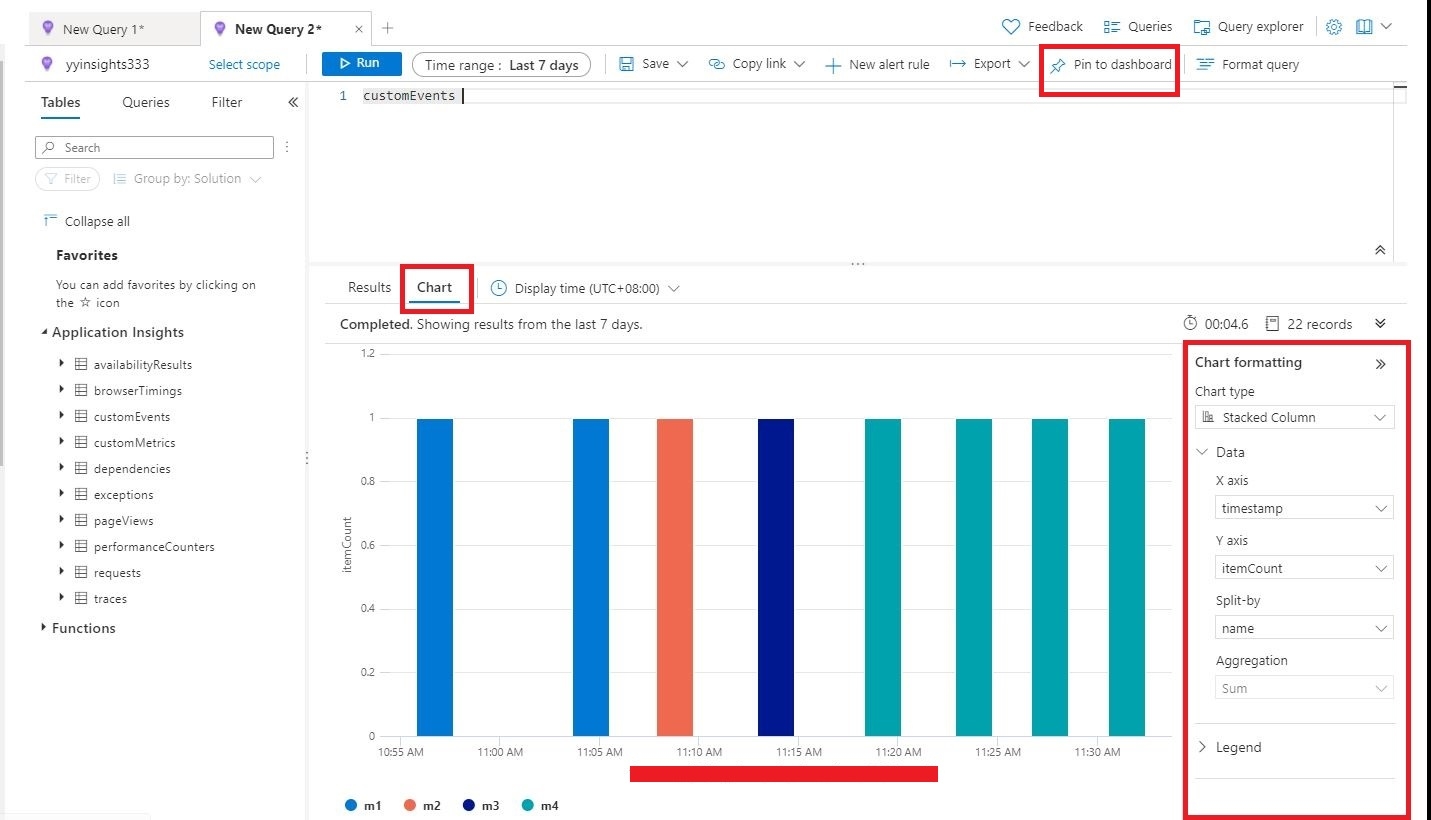This screenshot has width=1431, height=820.
Task: Click the customEvents query text in editor
Action: pyautogui.click(x=409, y=96)
